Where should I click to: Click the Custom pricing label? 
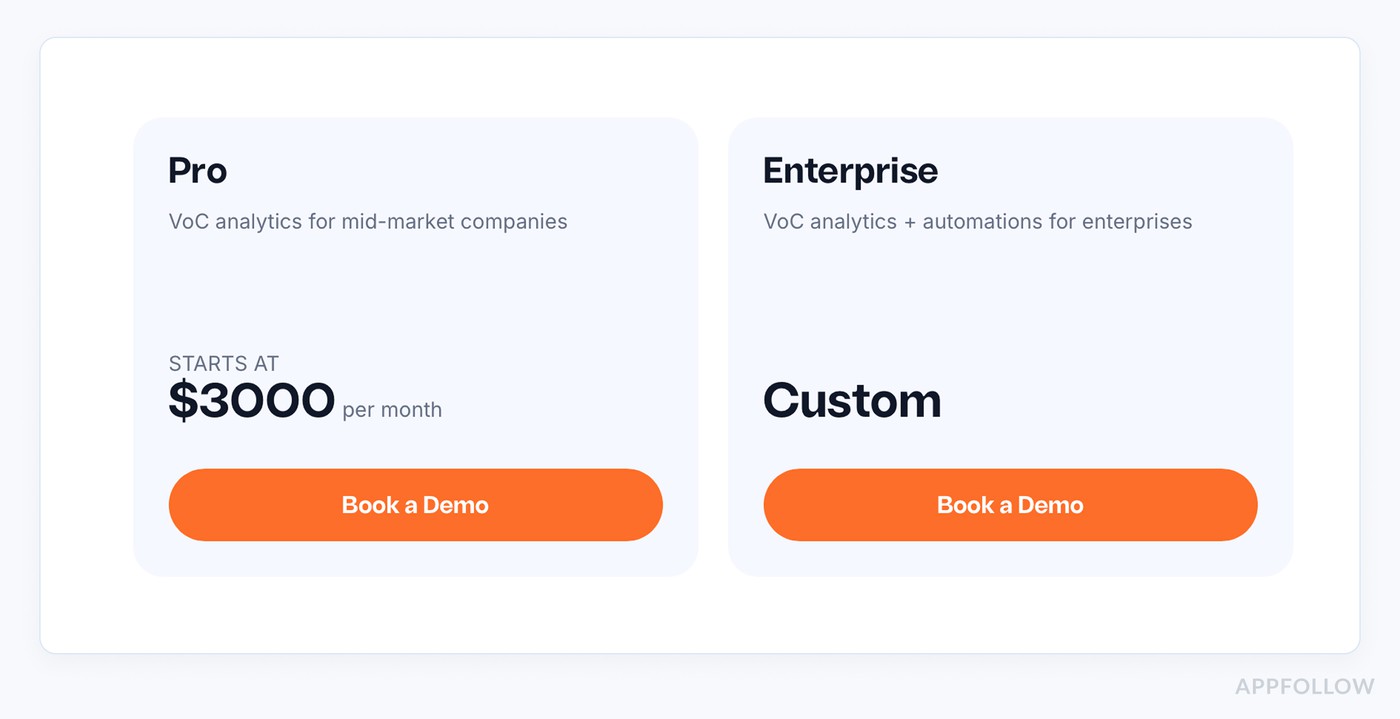click(852, 400)
